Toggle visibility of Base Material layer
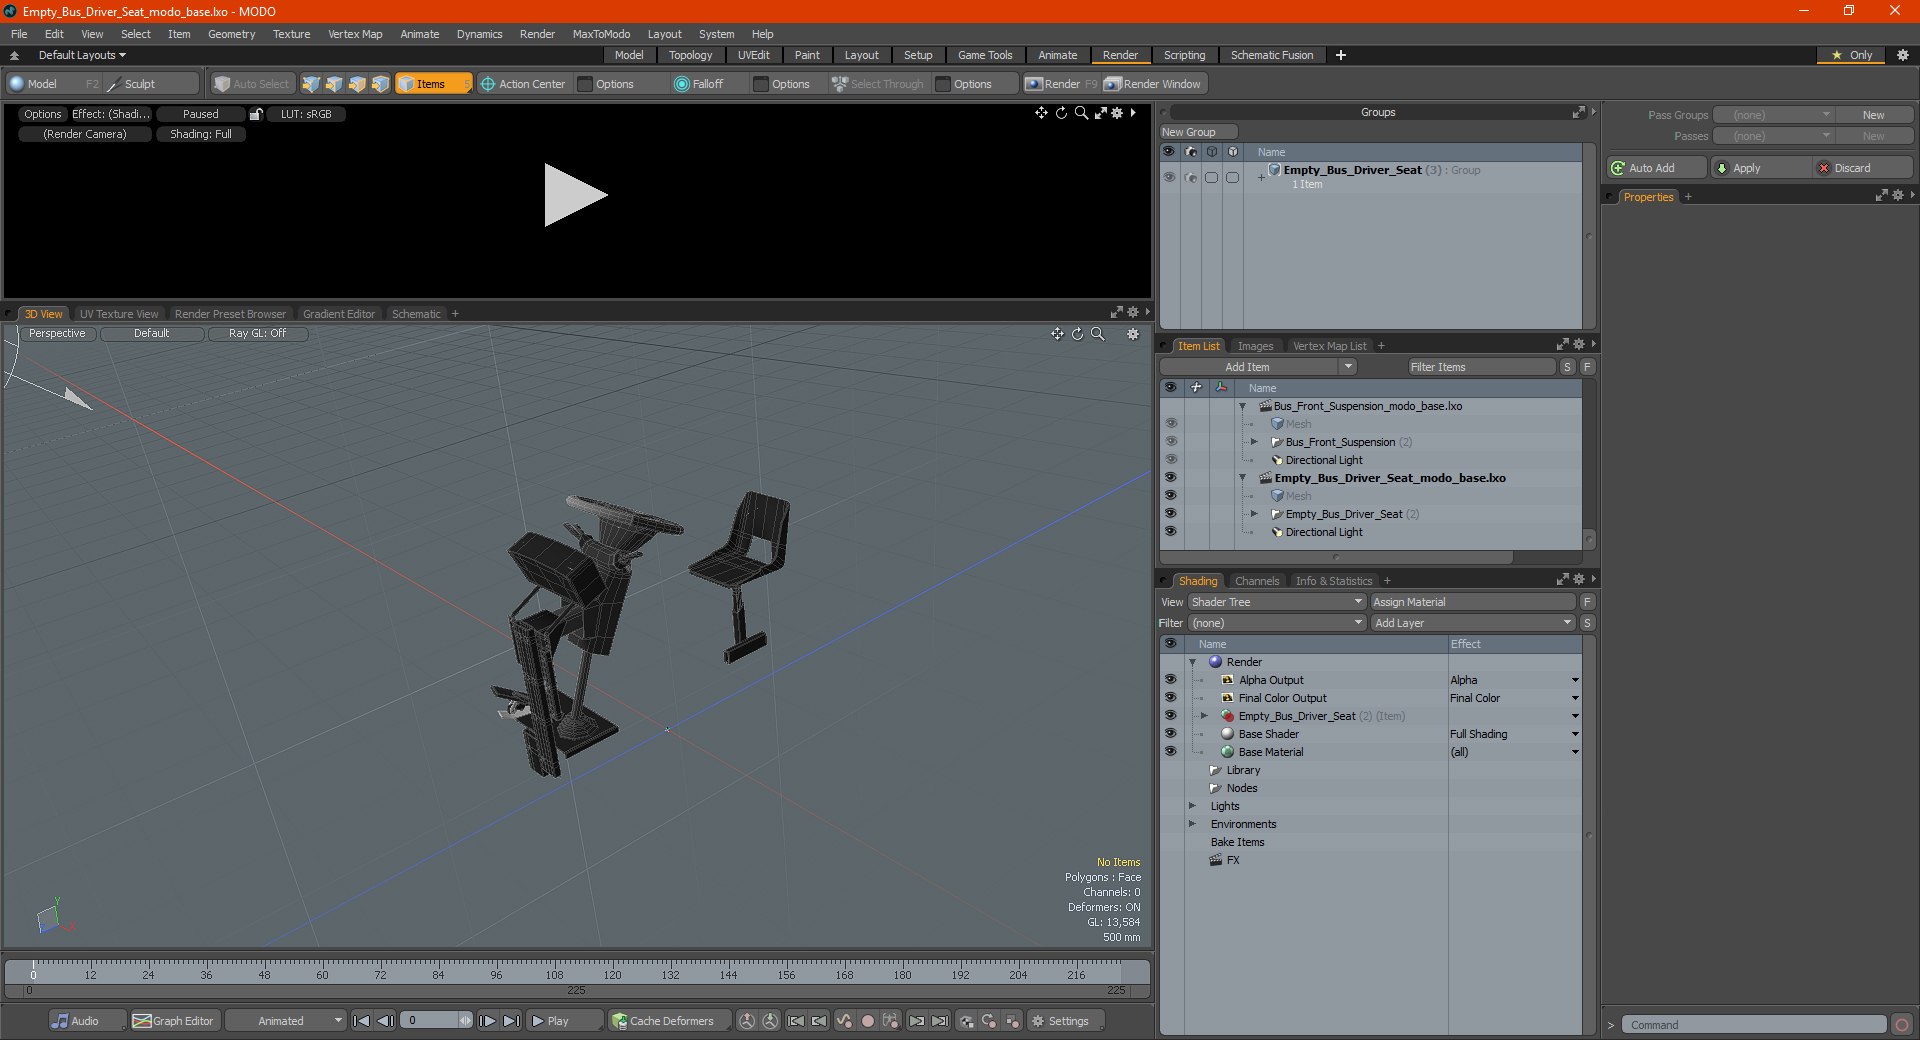This screenshot has height=1040, width=1920. click(x=1170, y=752)
